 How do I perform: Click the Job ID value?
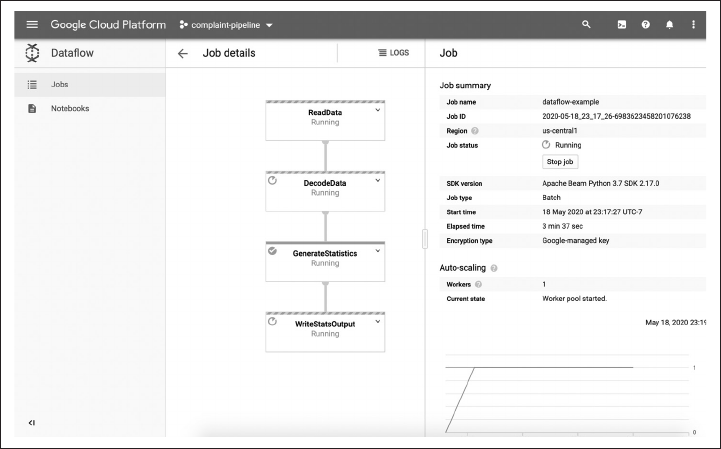point(616,116)
